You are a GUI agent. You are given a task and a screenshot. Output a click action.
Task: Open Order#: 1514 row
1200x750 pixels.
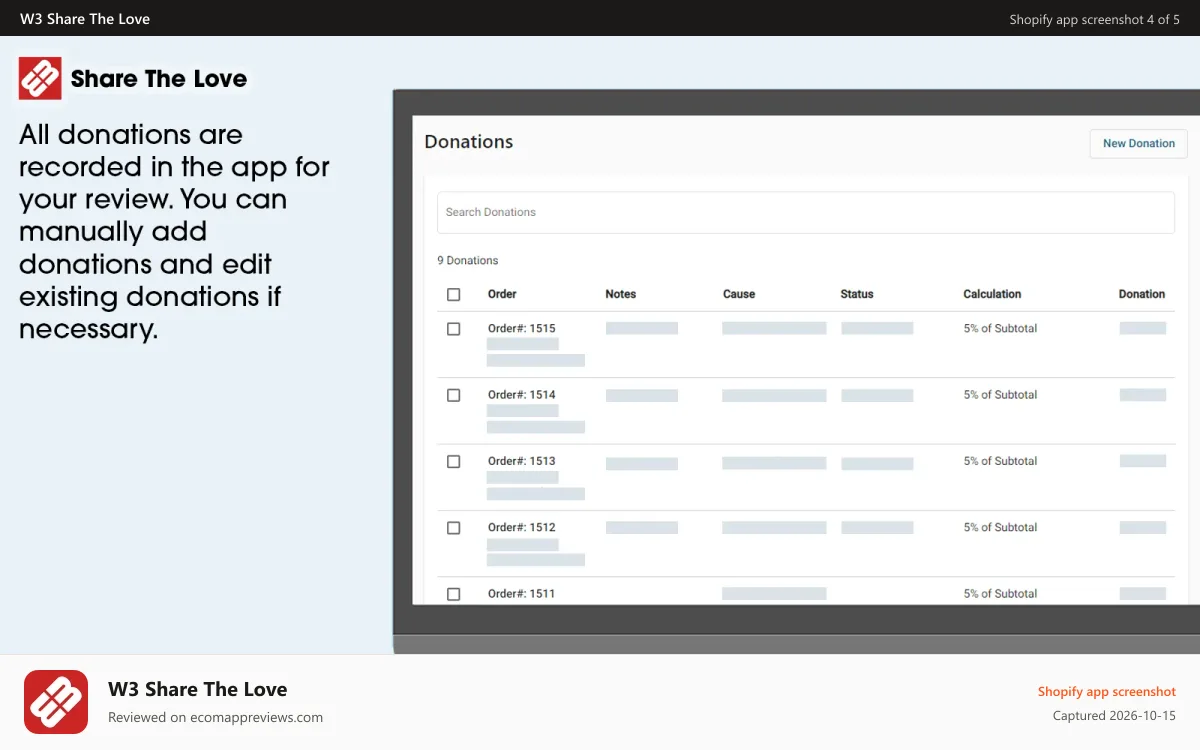click(805, 411)
